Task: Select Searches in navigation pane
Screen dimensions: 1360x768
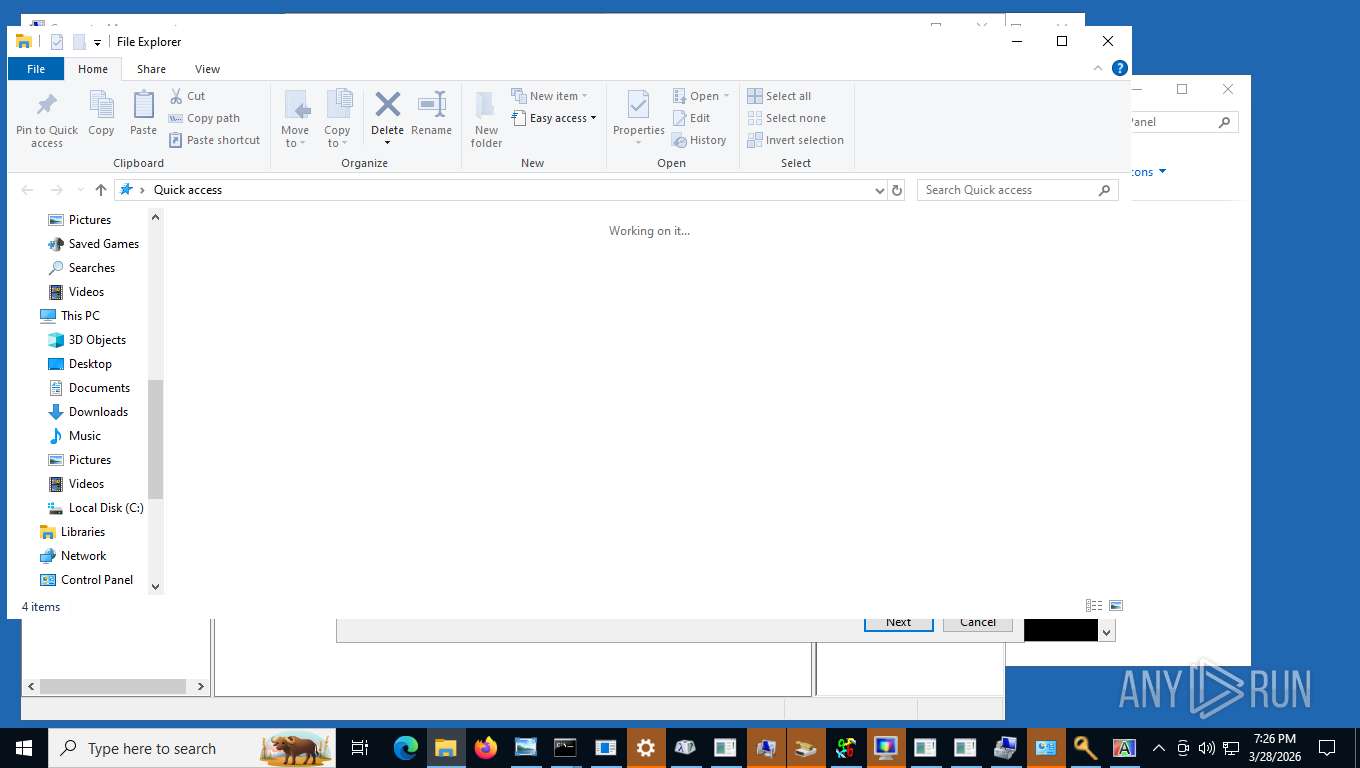Action: pyautogui.click(x=92, y=268)
